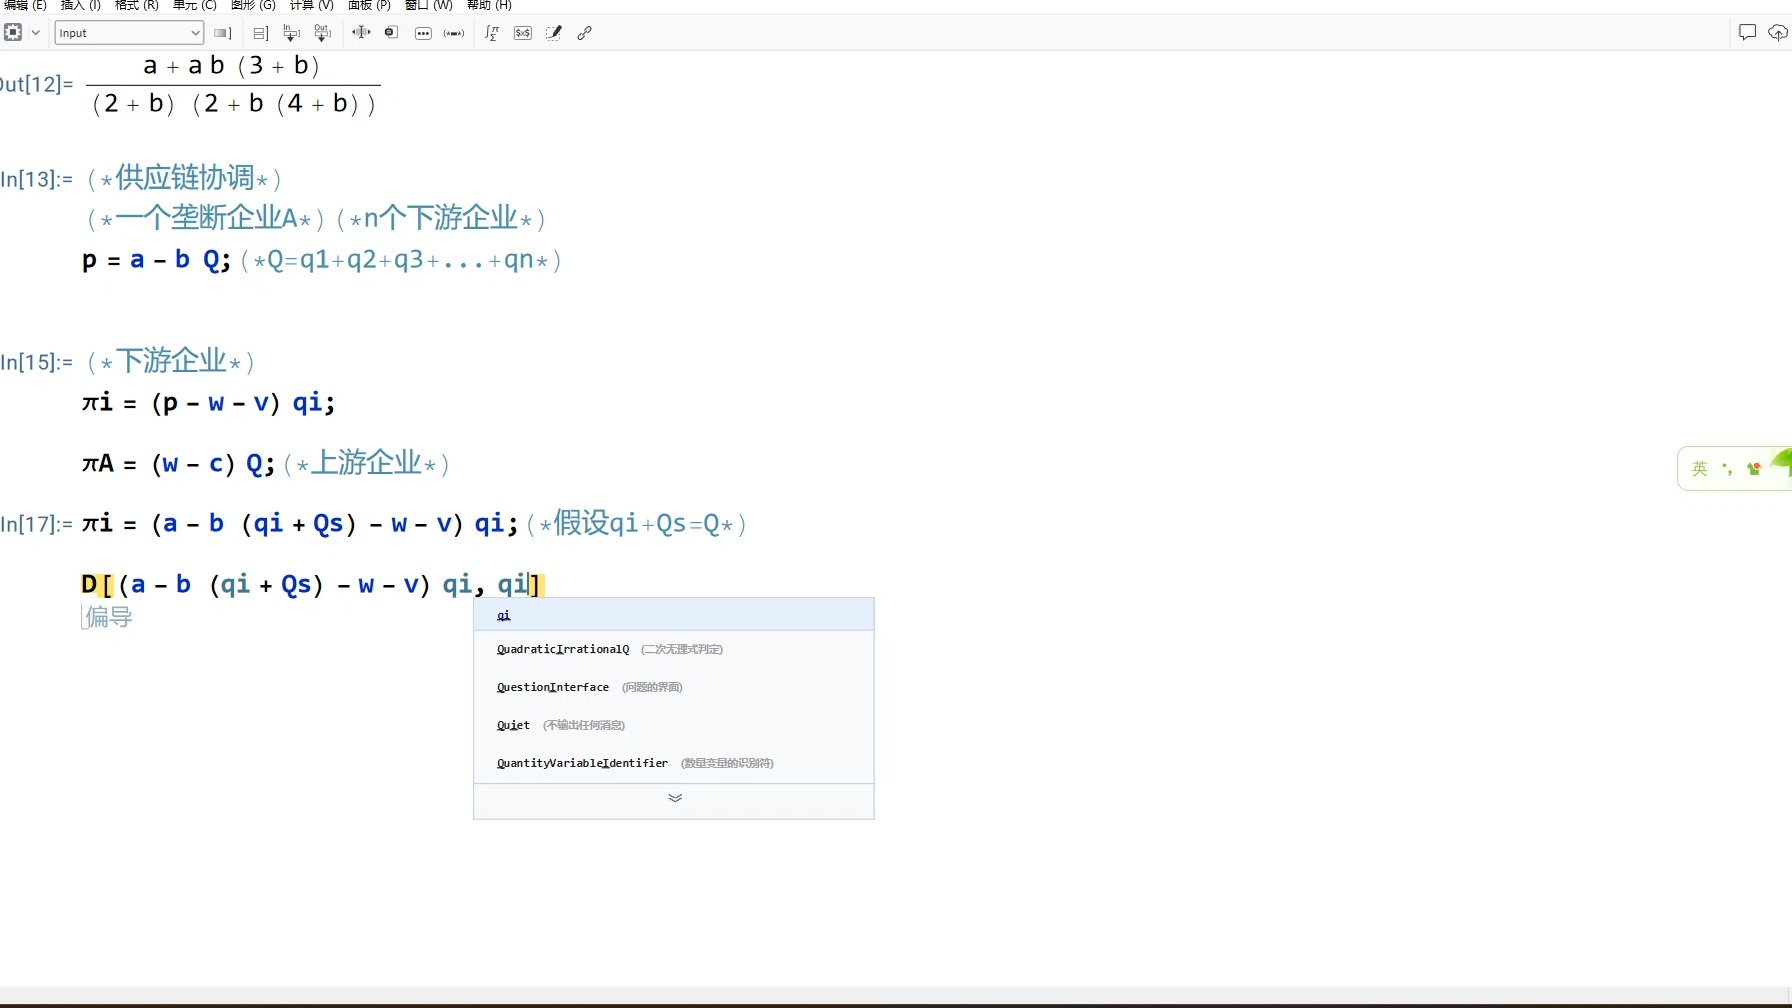Viewport: 1792px width, 1008px height.
Task: Click the Out[12] fraction denominator
Action: click(x=234, y=103)
